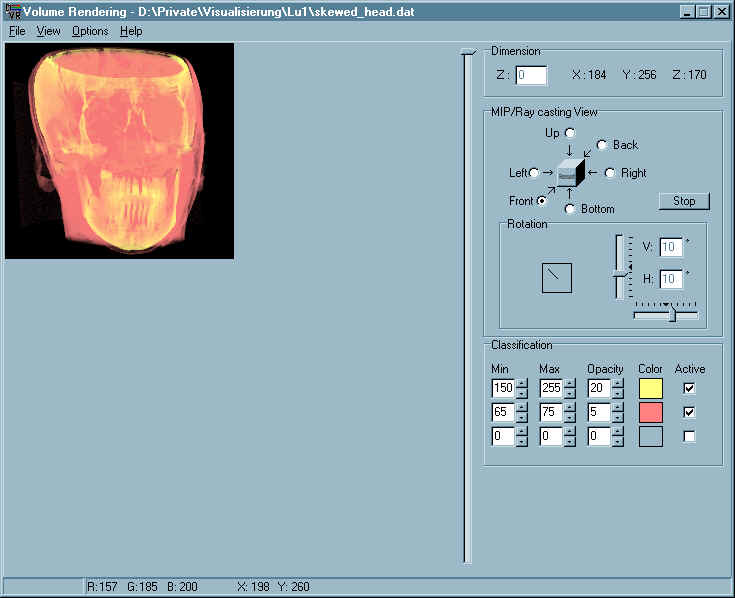Screen dimensions: 735x598
Task: Pick the red classification color swatch
Action: pyautogui.click(x=650, y=412)
